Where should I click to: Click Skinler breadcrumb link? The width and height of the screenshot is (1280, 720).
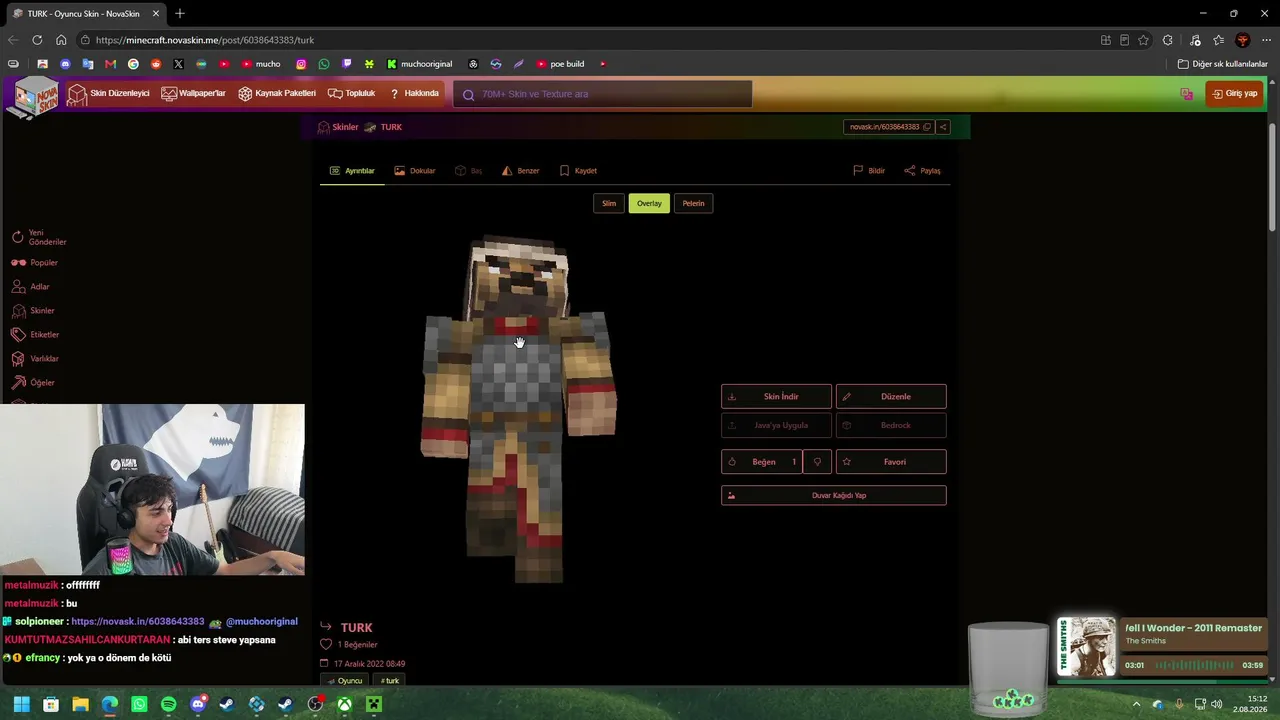pyautogui.click(x=338, y=127)
